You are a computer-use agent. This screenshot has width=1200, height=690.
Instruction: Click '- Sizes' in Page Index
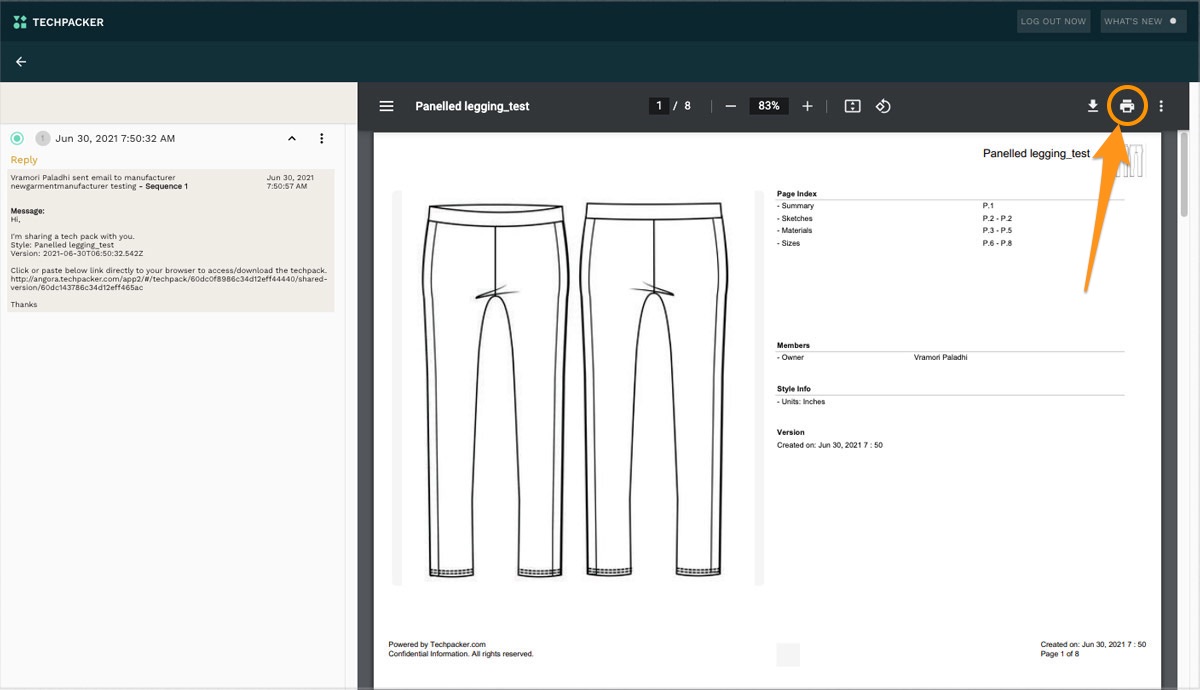click(789, 243)
